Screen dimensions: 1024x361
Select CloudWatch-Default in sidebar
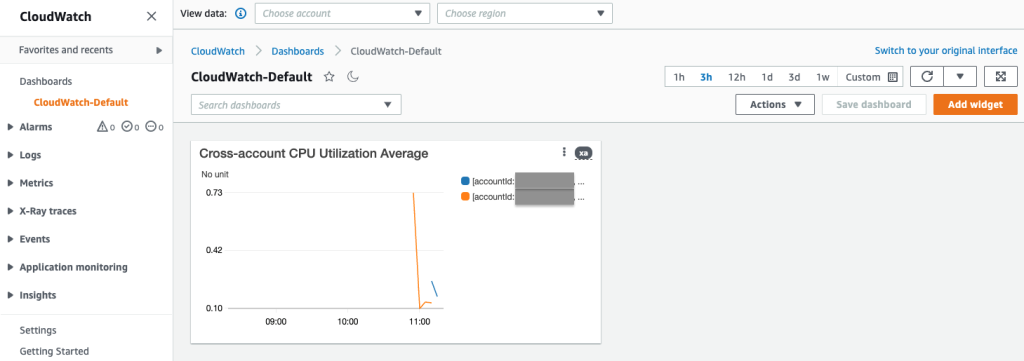click(81, 102)
